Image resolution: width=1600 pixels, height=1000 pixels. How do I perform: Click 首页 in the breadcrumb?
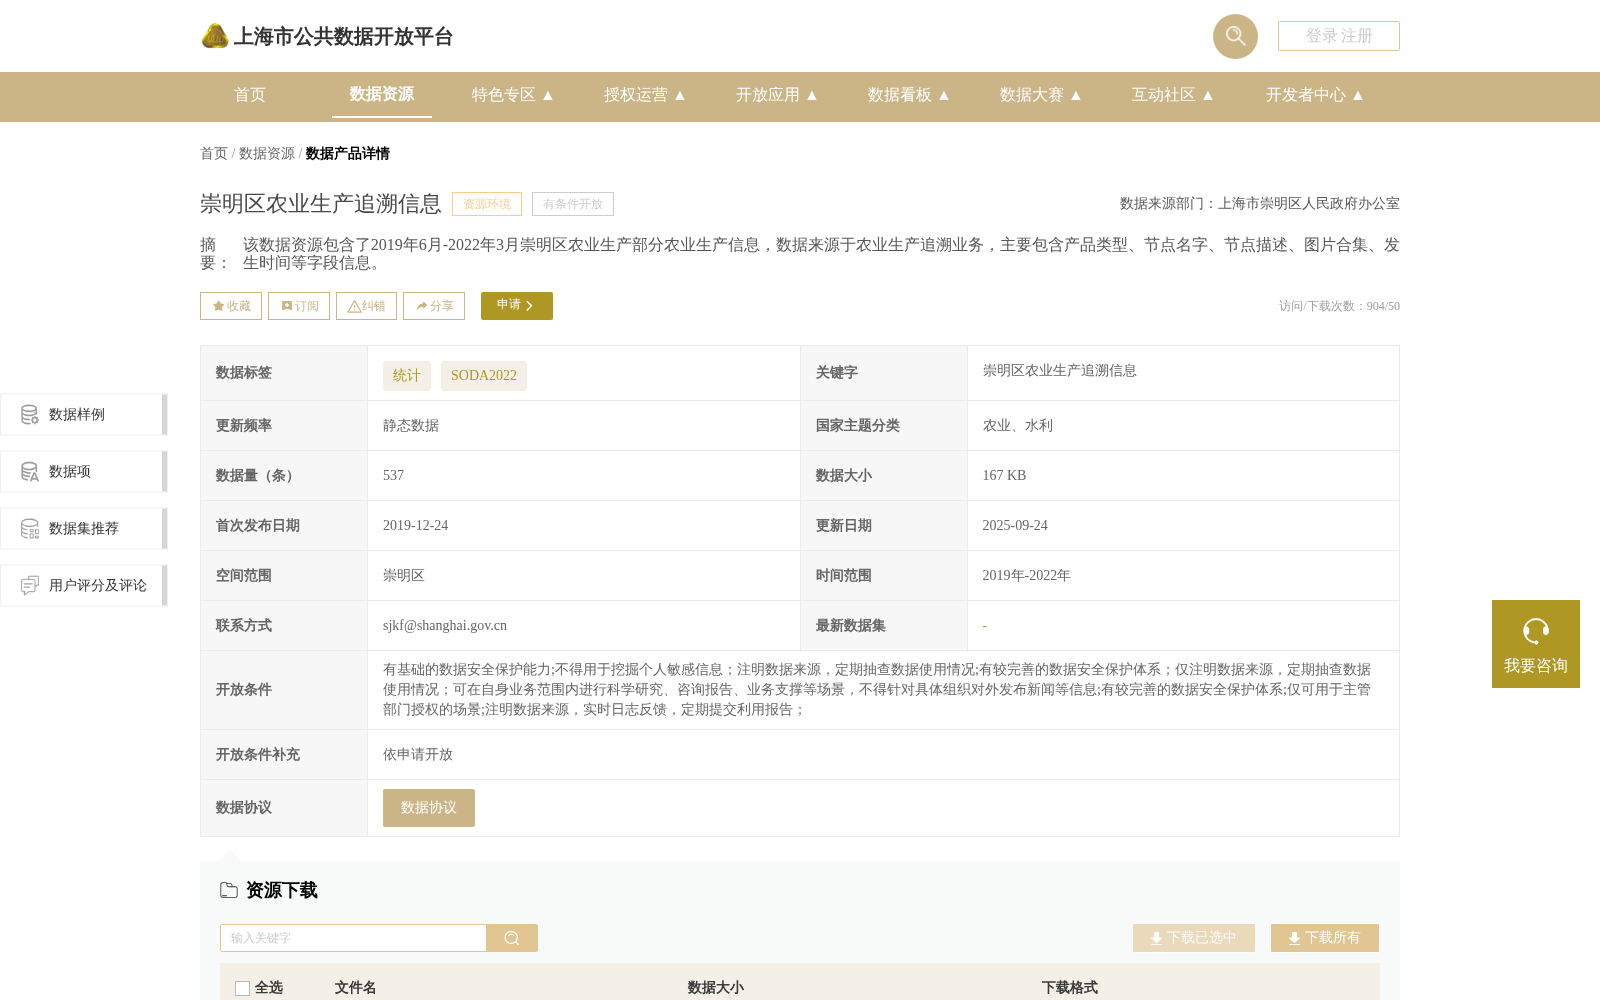pos(214,153)
